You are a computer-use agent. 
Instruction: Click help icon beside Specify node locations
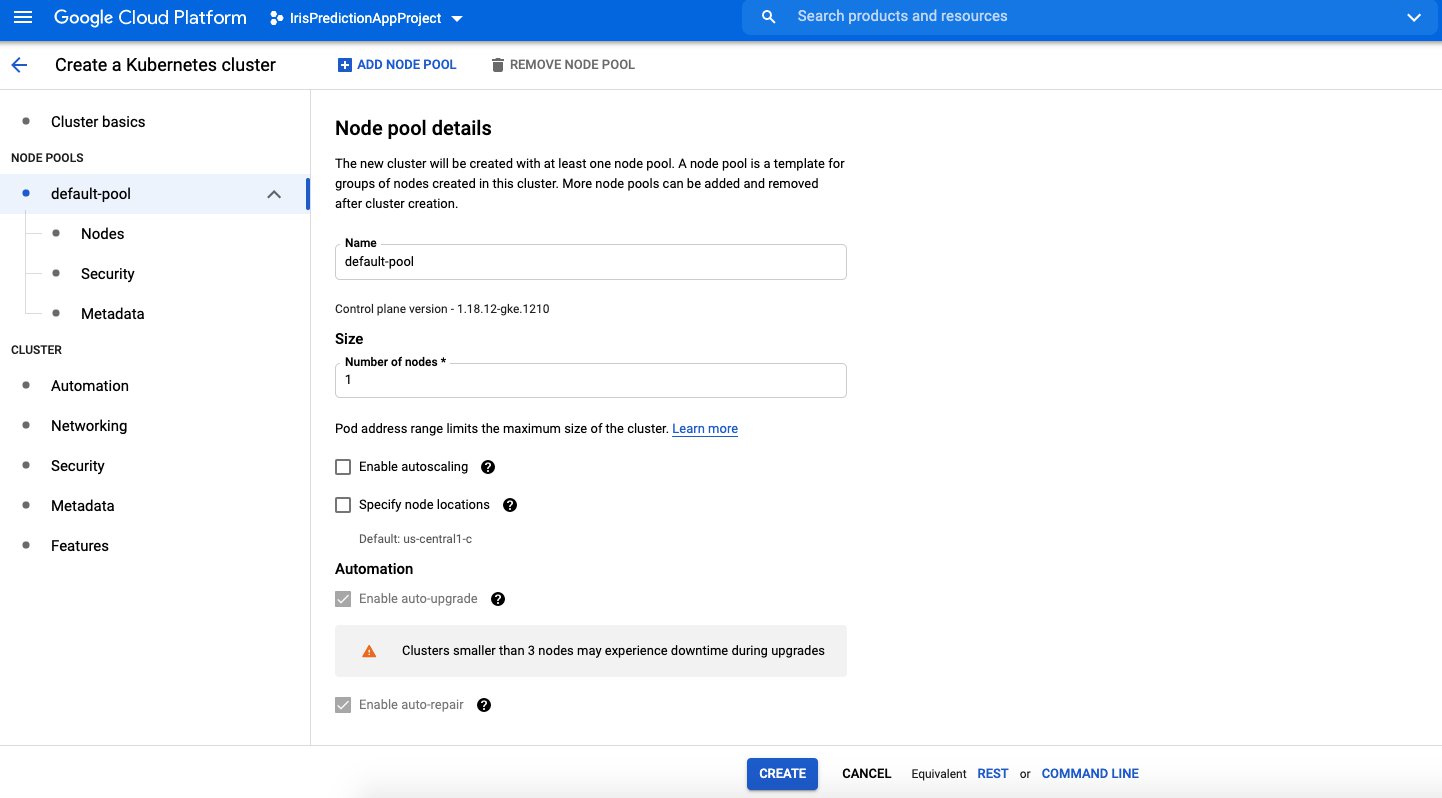(x=509, y=505)
